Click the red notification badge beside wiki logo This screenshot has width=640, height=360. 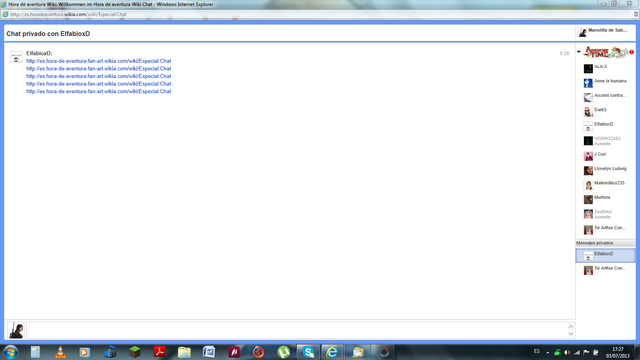pos(631,52)
